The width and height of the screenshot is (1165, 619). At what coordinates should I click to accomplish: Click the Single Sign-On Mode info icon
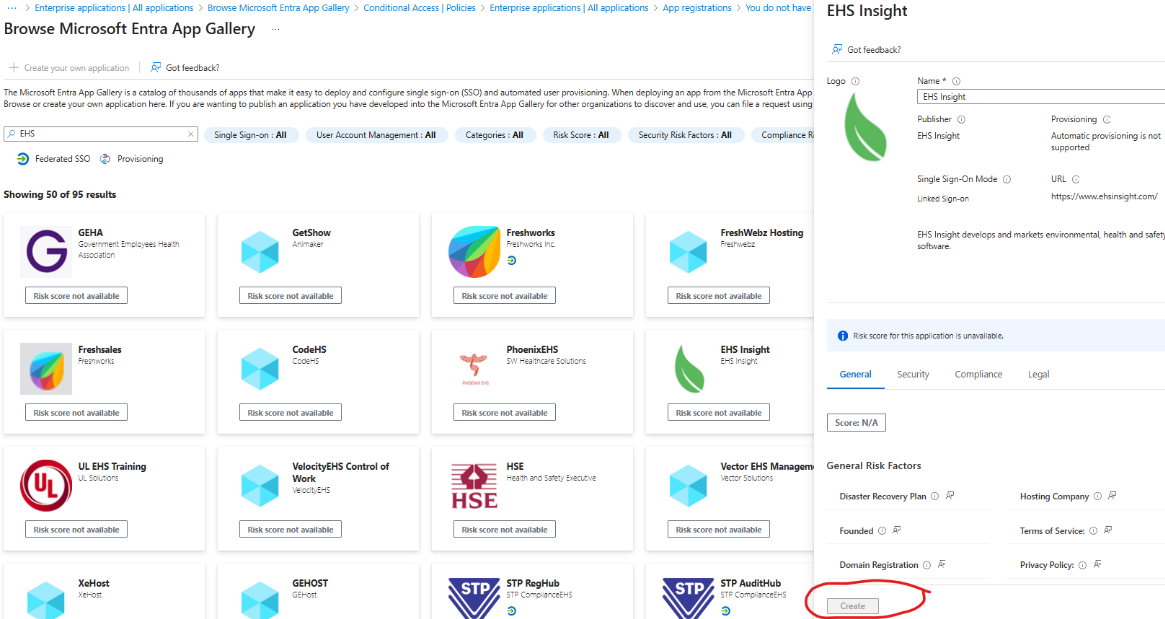[x=1007, y=179]
